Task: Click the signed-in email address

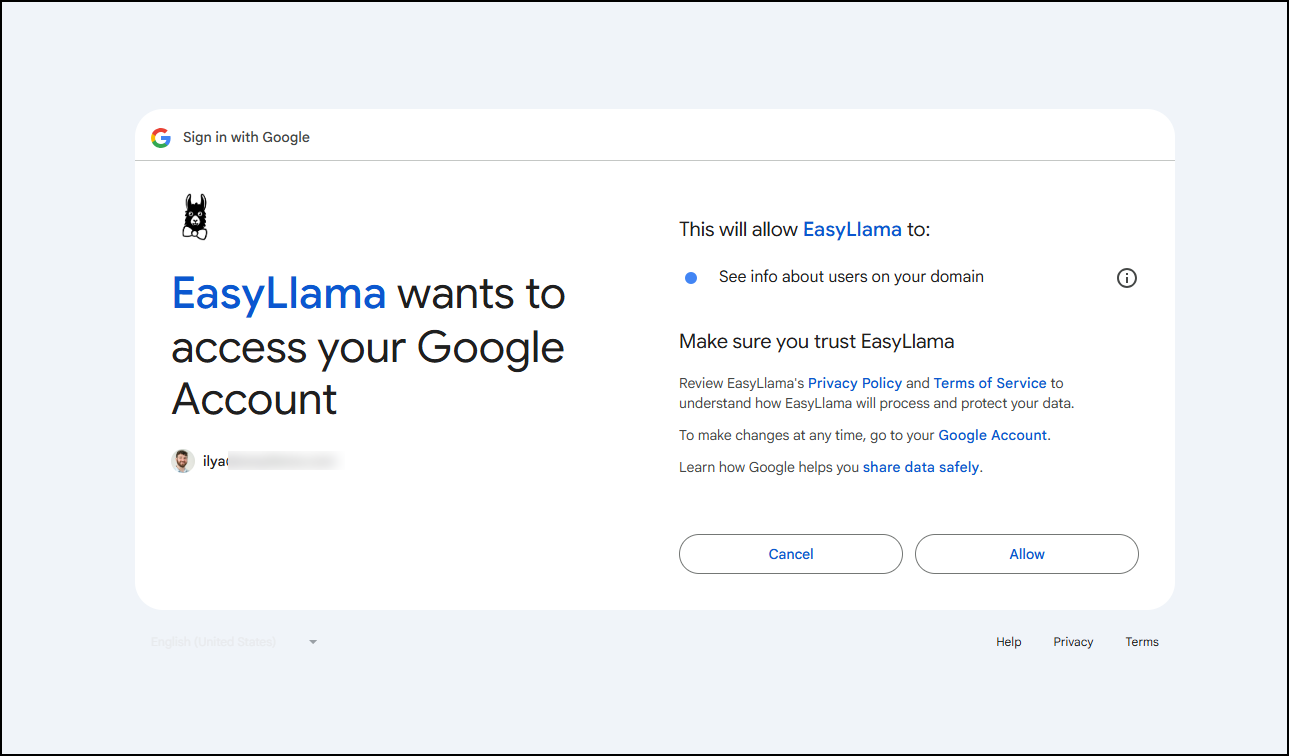Action: [x=271, y=461]
